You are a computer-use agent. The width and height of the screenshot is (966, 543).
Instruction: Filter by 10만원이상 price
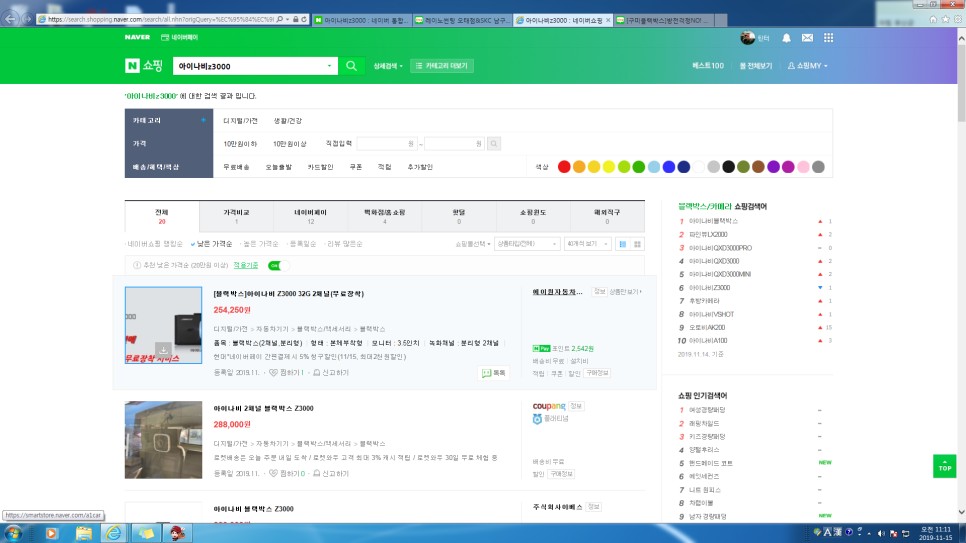[x=290, y=144]
